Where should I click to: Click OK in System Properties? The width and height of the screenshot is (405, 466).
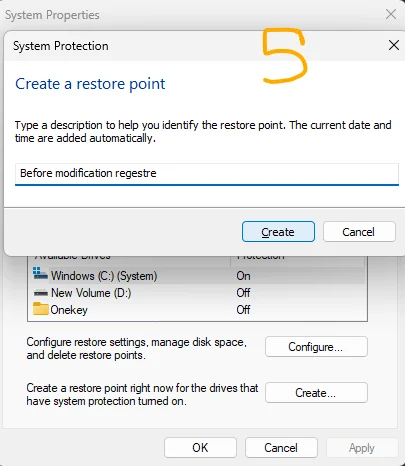200,448
